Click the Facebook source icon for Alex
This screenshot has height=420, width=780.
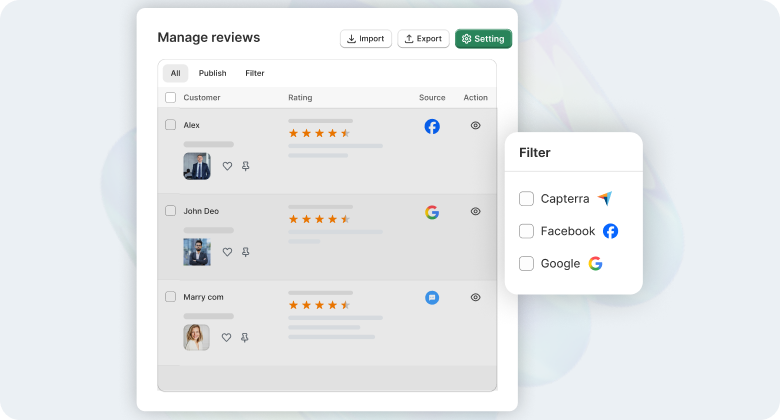[x=432, y=126]
